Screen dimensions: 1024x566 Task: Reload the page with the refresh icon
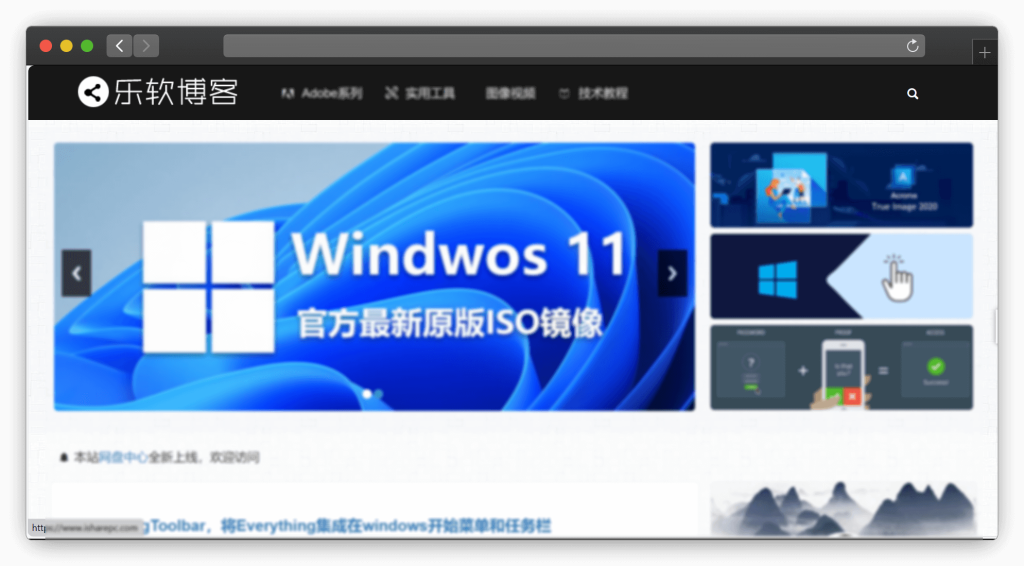(x=912, y=46)
